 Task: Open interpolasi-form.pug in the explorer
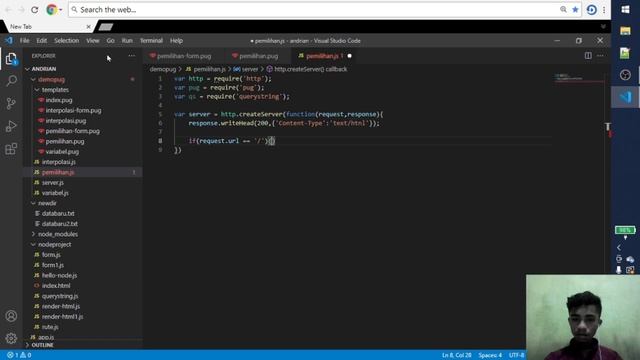click(x=73, y=110)
